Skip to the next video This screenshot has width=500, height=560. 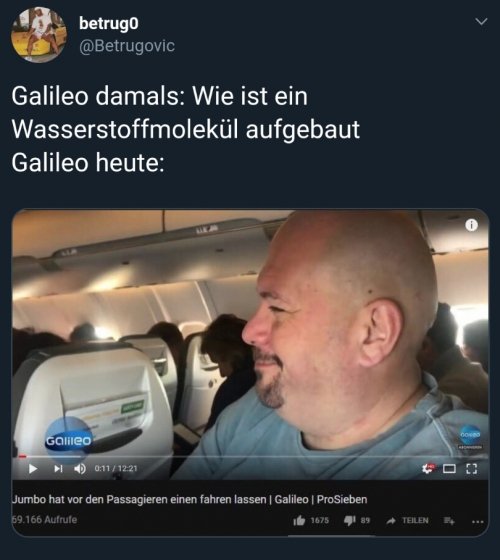[x=58, y=468]
